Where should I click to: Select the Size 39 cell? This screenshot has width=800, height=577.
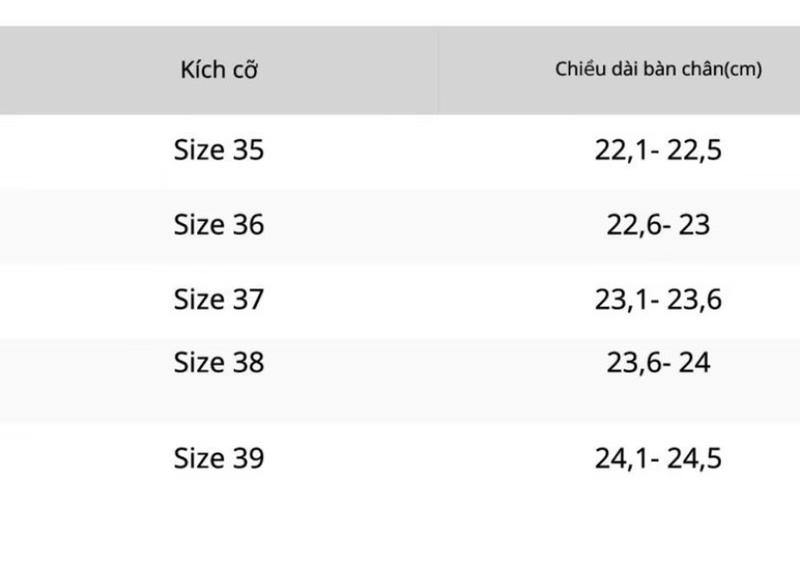tap(219, 458)
